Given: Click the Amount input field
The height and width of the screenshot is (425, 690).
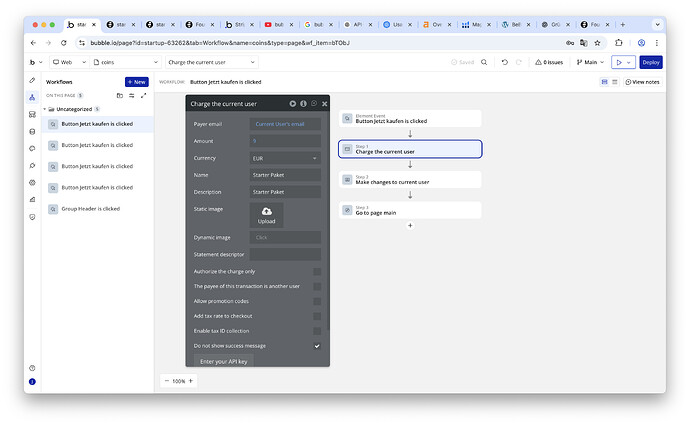Looking at the screenshot, I should point(285,141).
